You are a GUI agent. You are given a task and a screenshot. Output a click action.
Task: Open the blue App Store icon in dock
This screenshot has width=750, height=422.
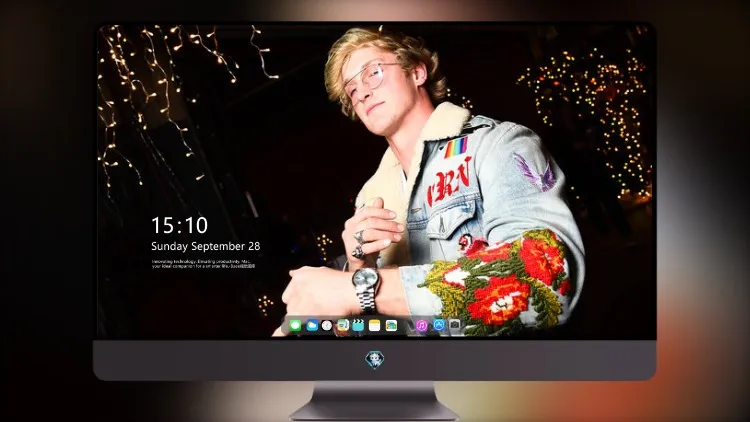click(x=439, y=325)
